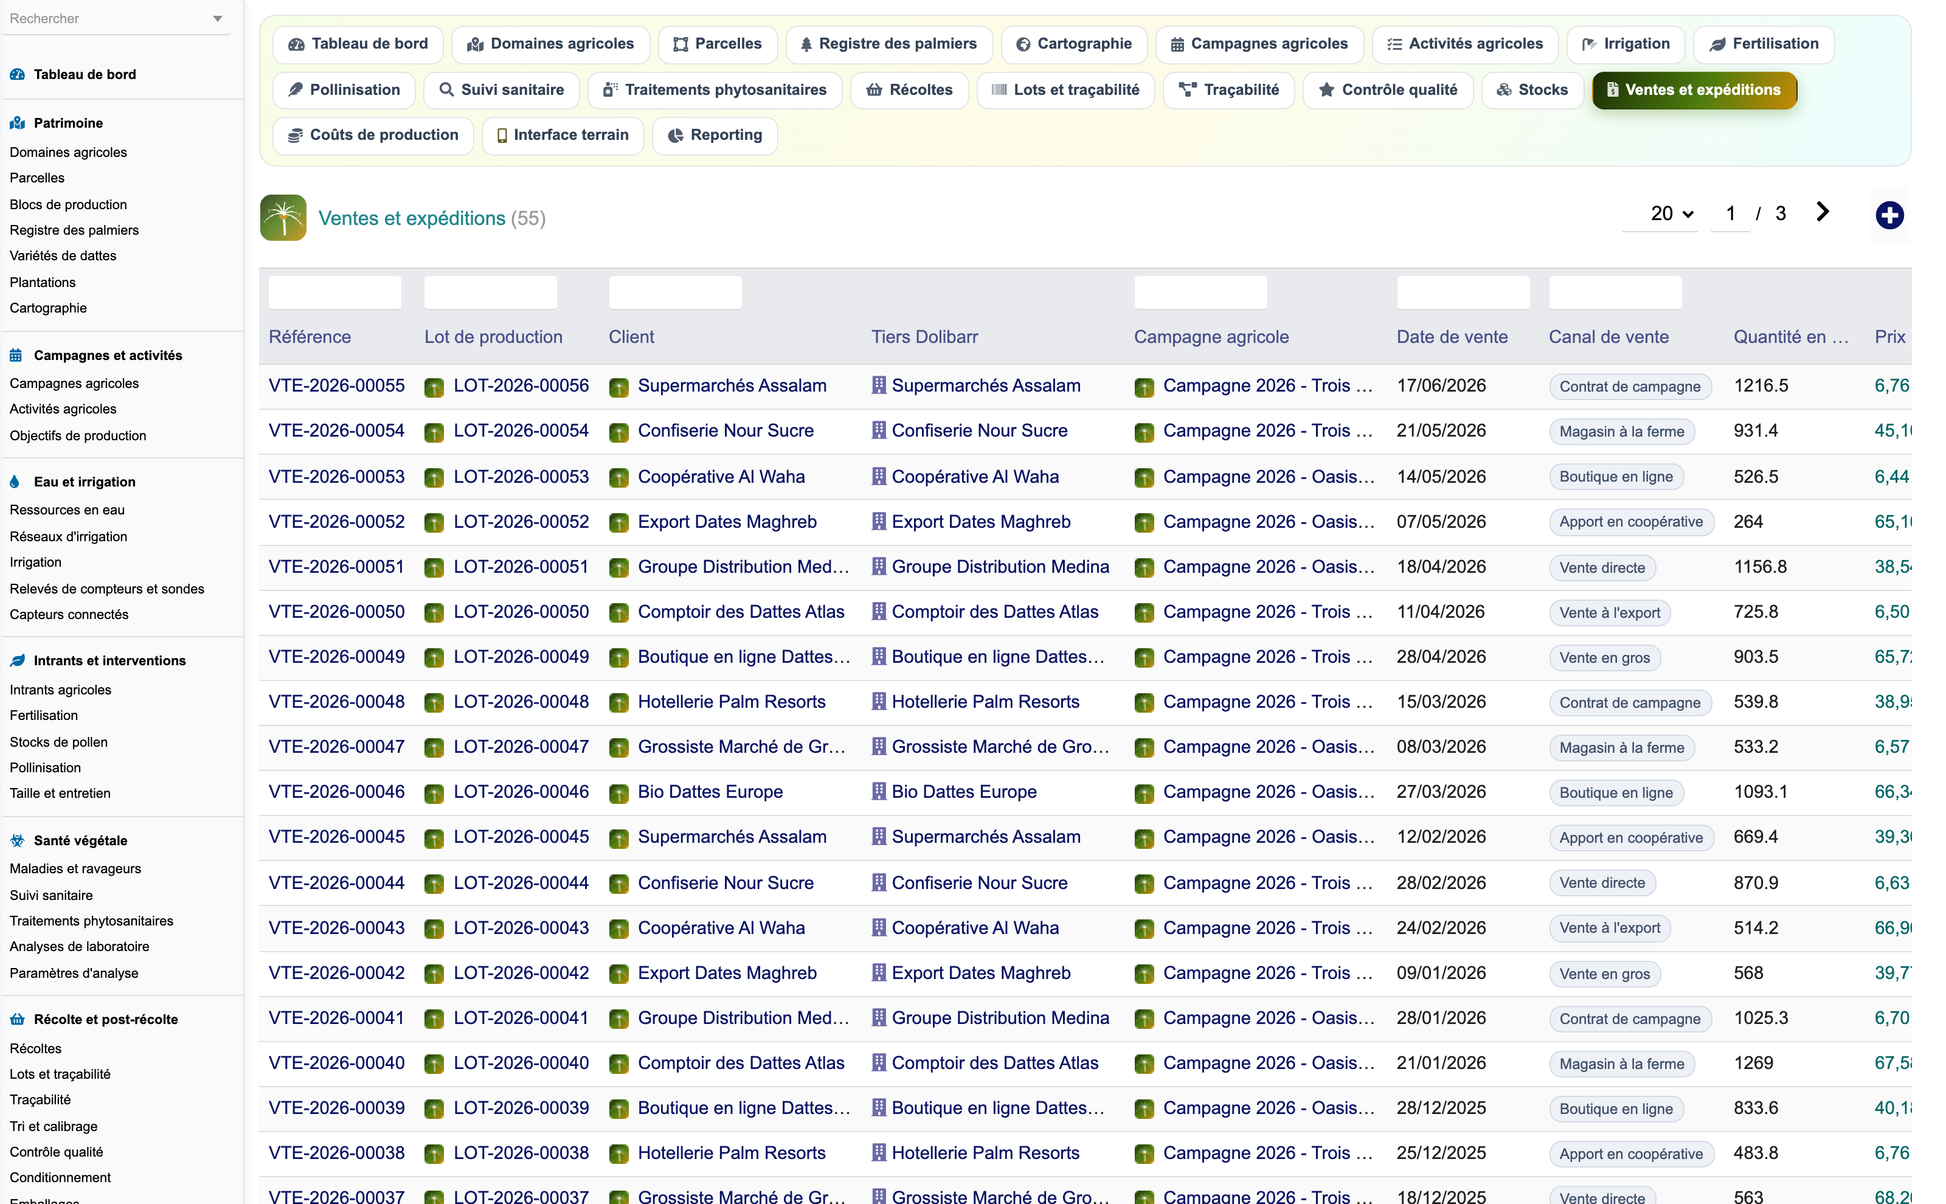This screenshot has width=1946, height=1204.
Task: Open Objectifs de production in sidebar
Action: coord(78,436)
